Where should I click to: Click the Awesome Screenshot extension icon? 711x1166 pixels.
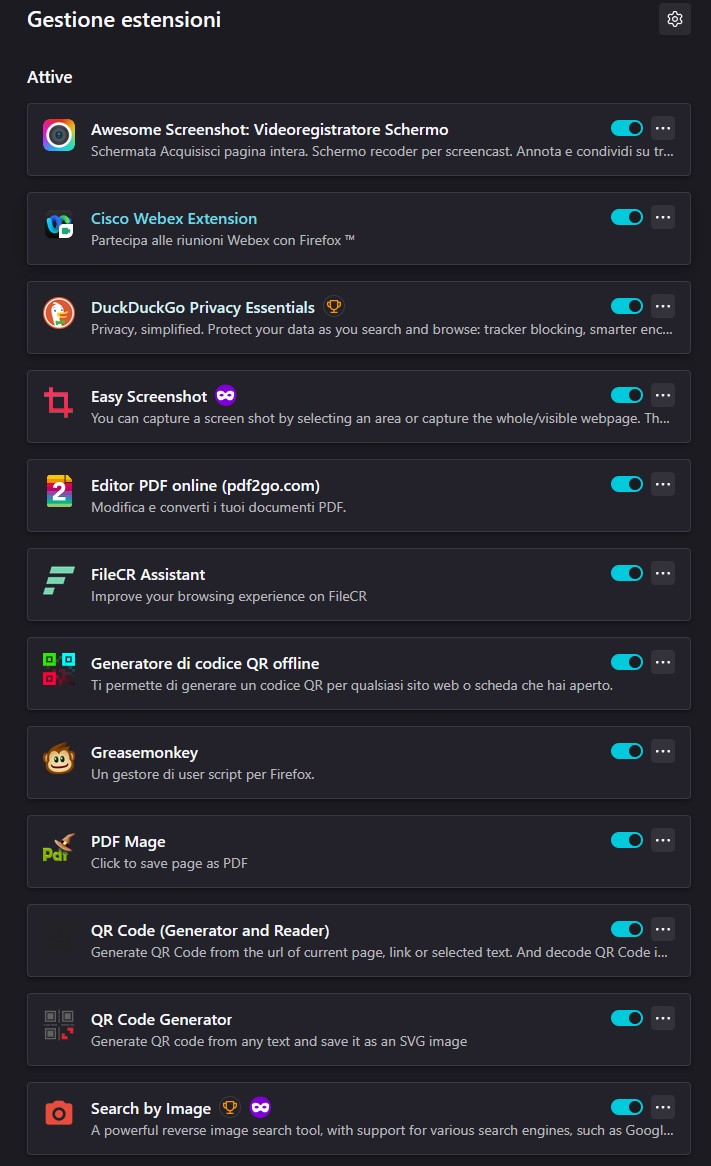59,135
